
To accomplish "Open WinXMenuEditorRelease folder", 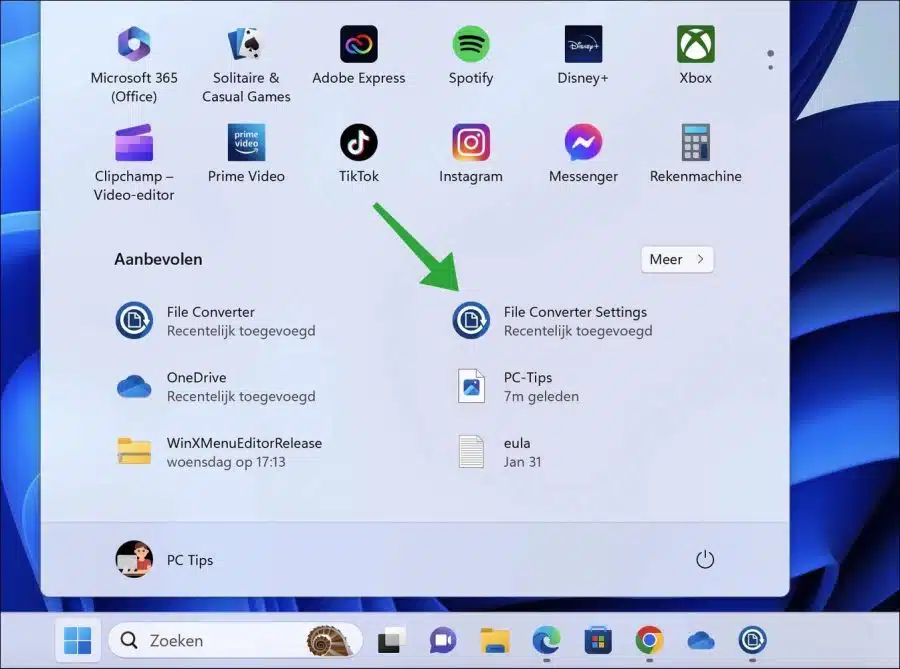I will (219, 452).
